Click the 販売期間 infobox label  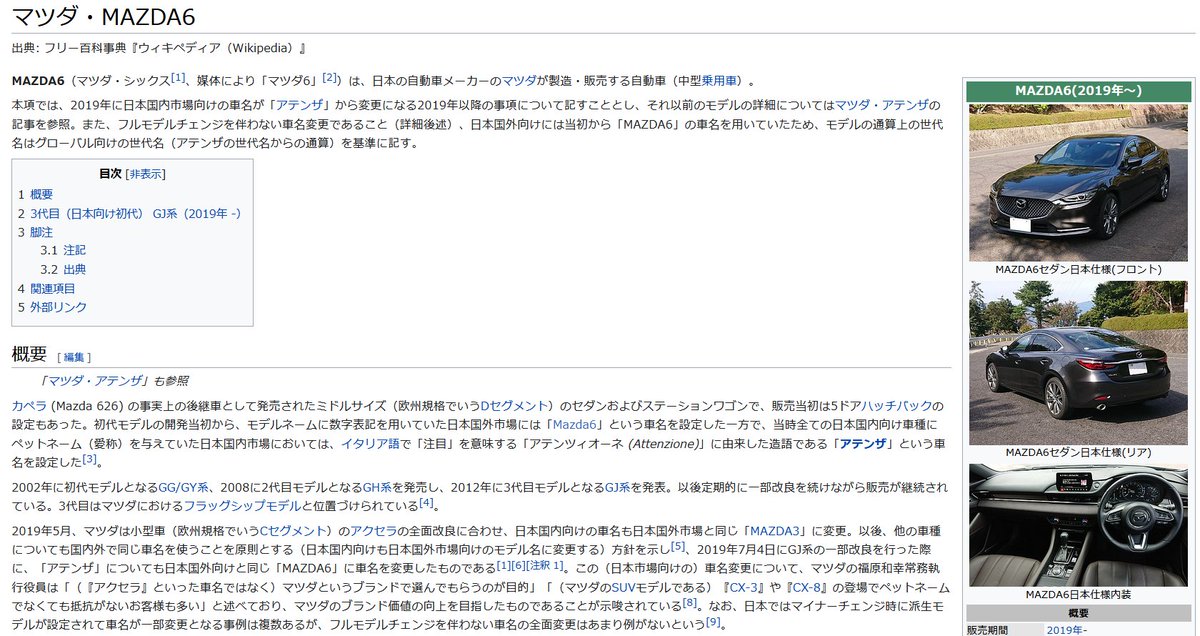point(988,630)
